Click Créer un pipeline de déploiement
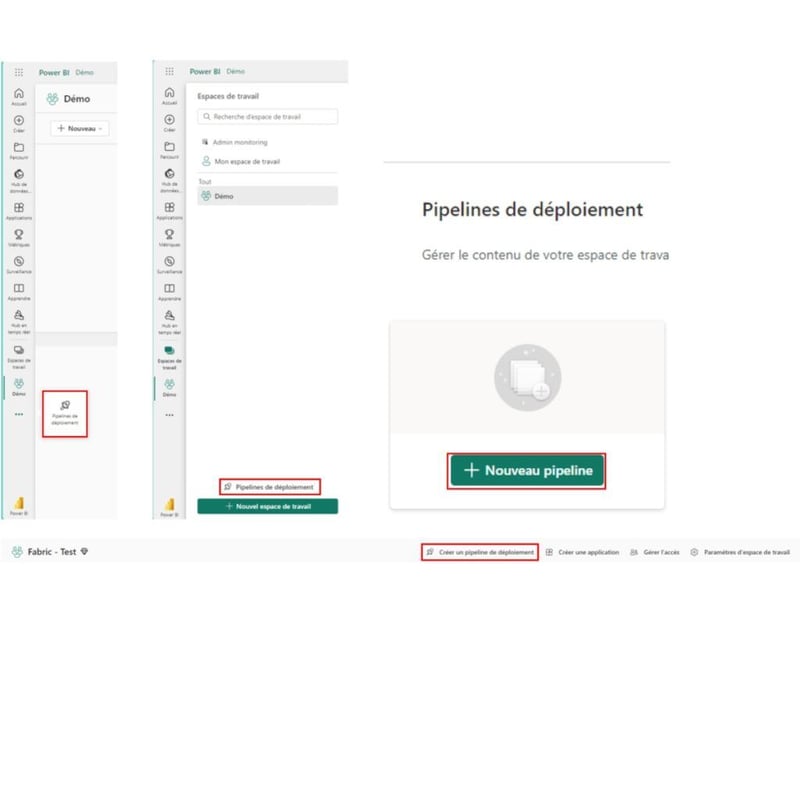Viewport: 800px width, 800px height. tap(480, 552)
